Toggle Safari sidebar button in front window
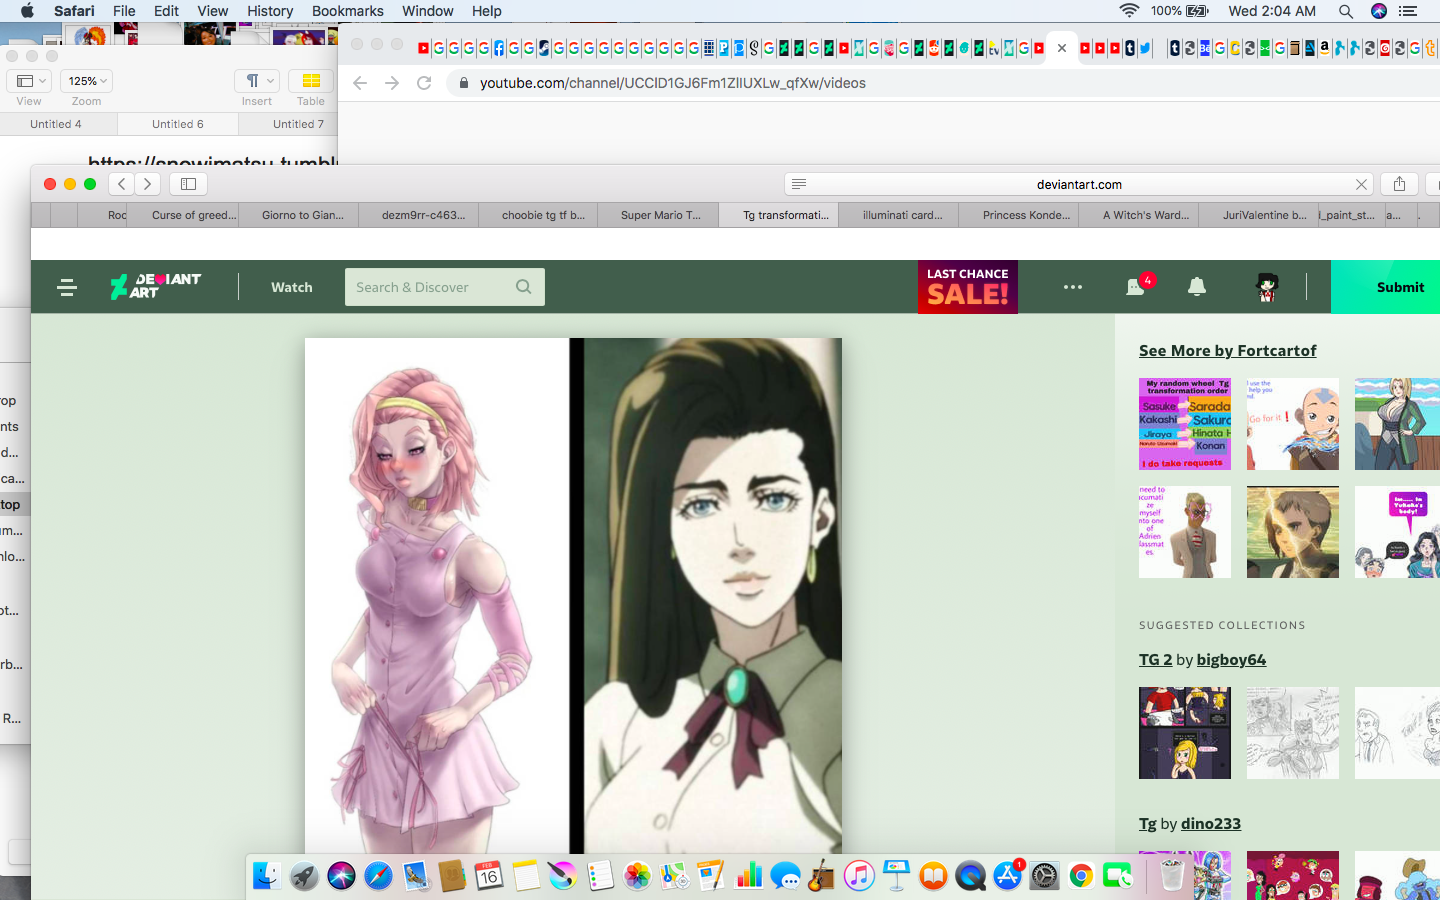The image size is (1440, 900). pos(188,184)
